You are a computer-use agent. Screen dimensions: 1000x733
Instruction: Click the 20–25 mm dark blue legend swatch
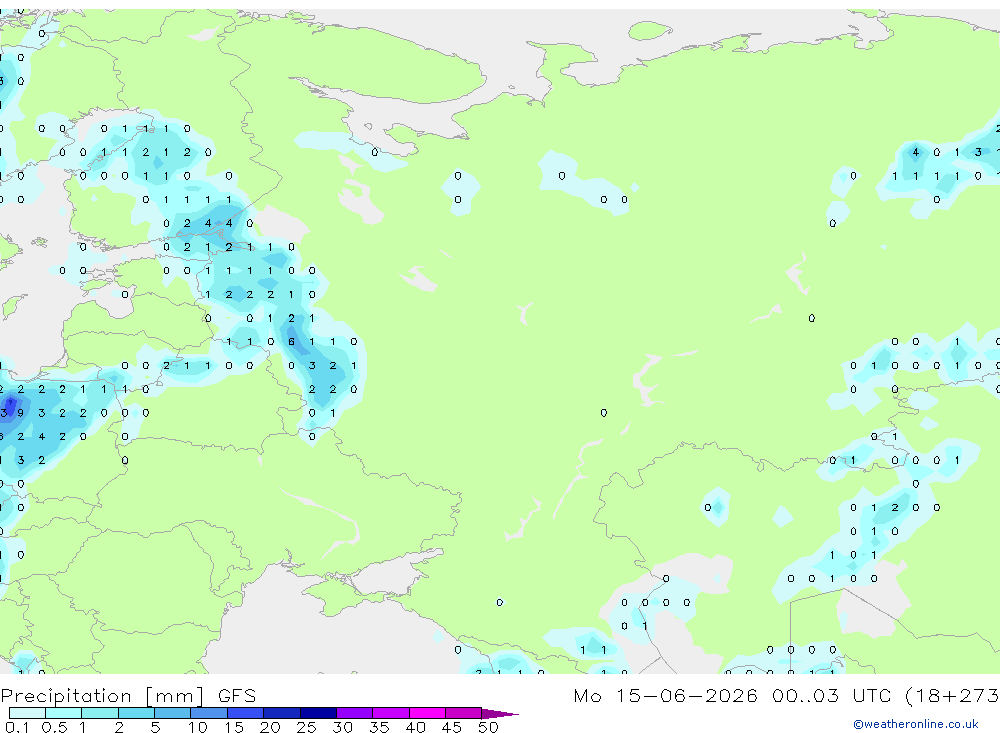[x=282, y=713]
